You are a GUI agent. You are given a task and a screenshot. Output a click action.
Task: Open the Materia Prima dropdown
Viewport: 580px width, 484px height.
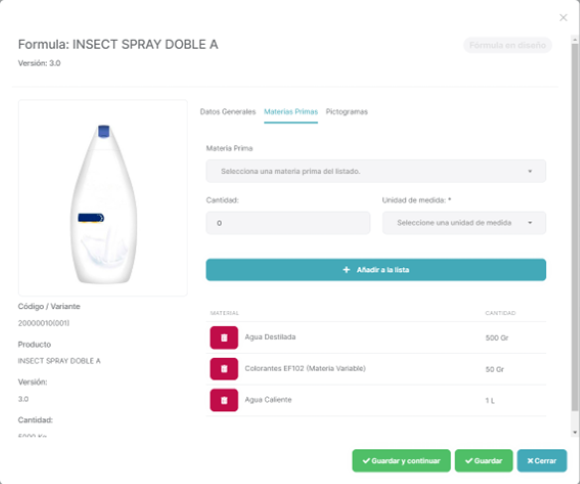click(376, 171)
